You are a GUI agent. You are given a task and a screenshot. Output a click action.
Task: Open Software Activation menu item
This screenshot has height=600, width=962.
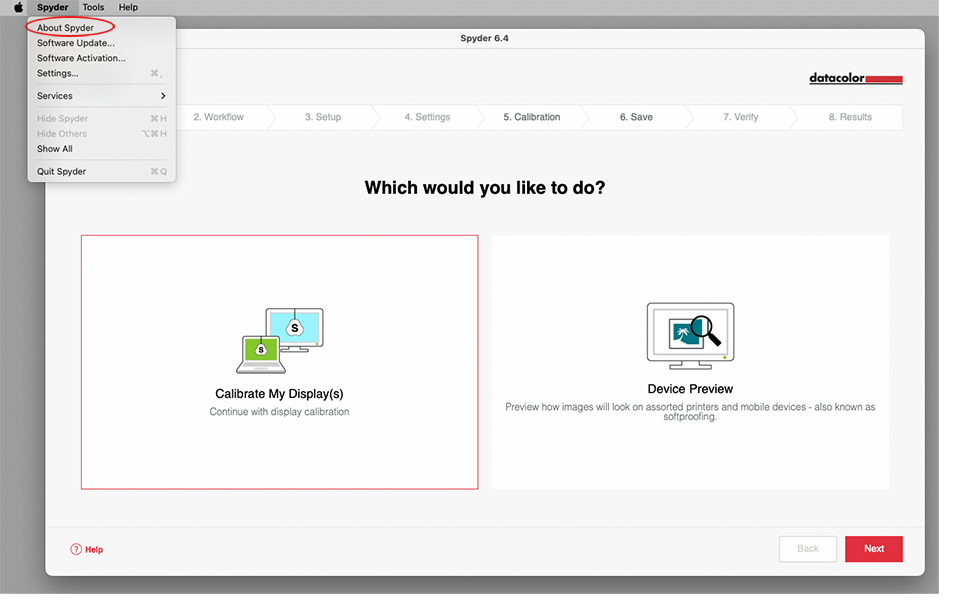click(81, 58)
